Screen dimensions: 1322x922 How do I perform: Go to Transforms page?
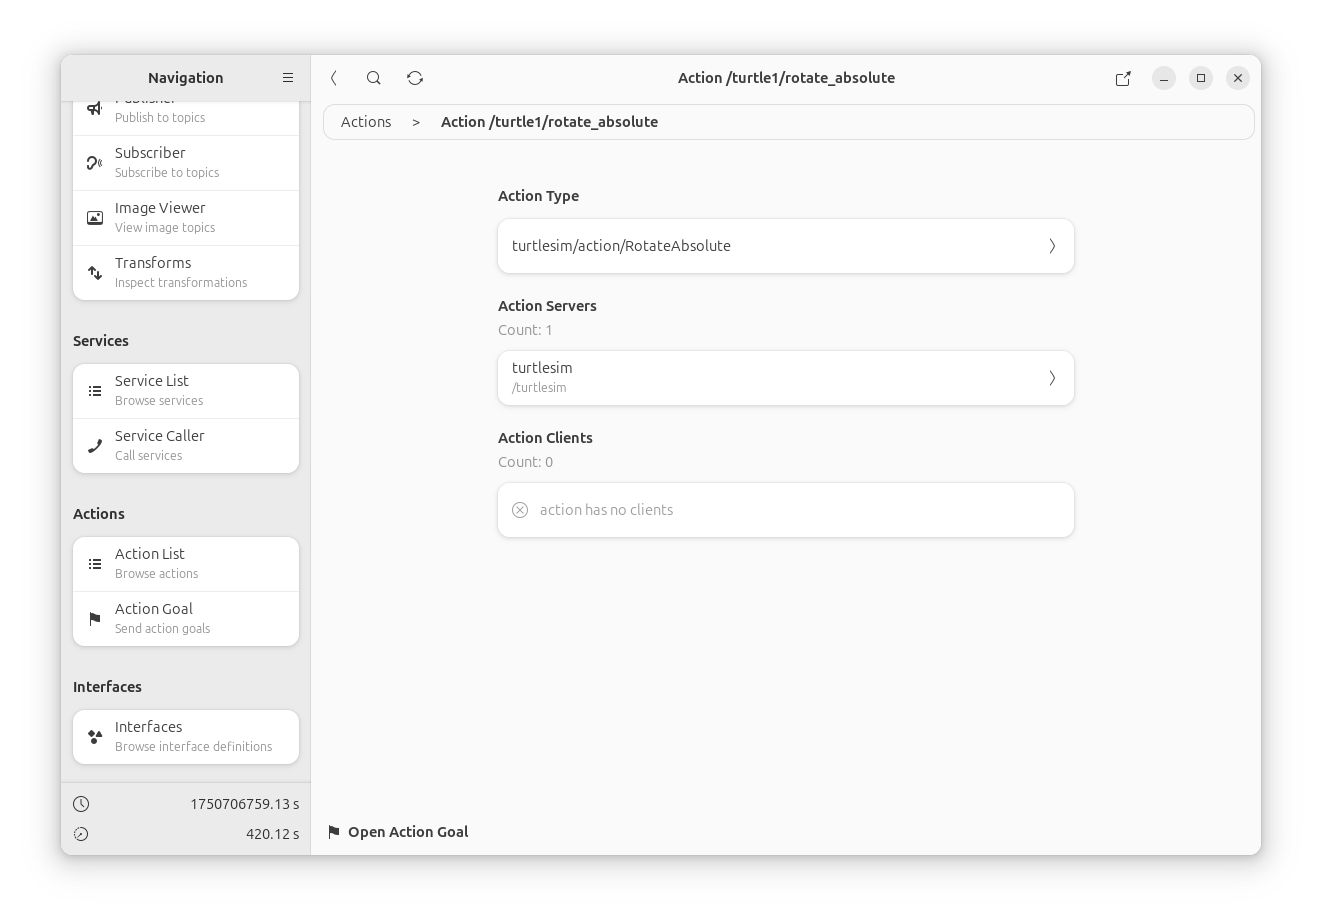pos(186,273)
